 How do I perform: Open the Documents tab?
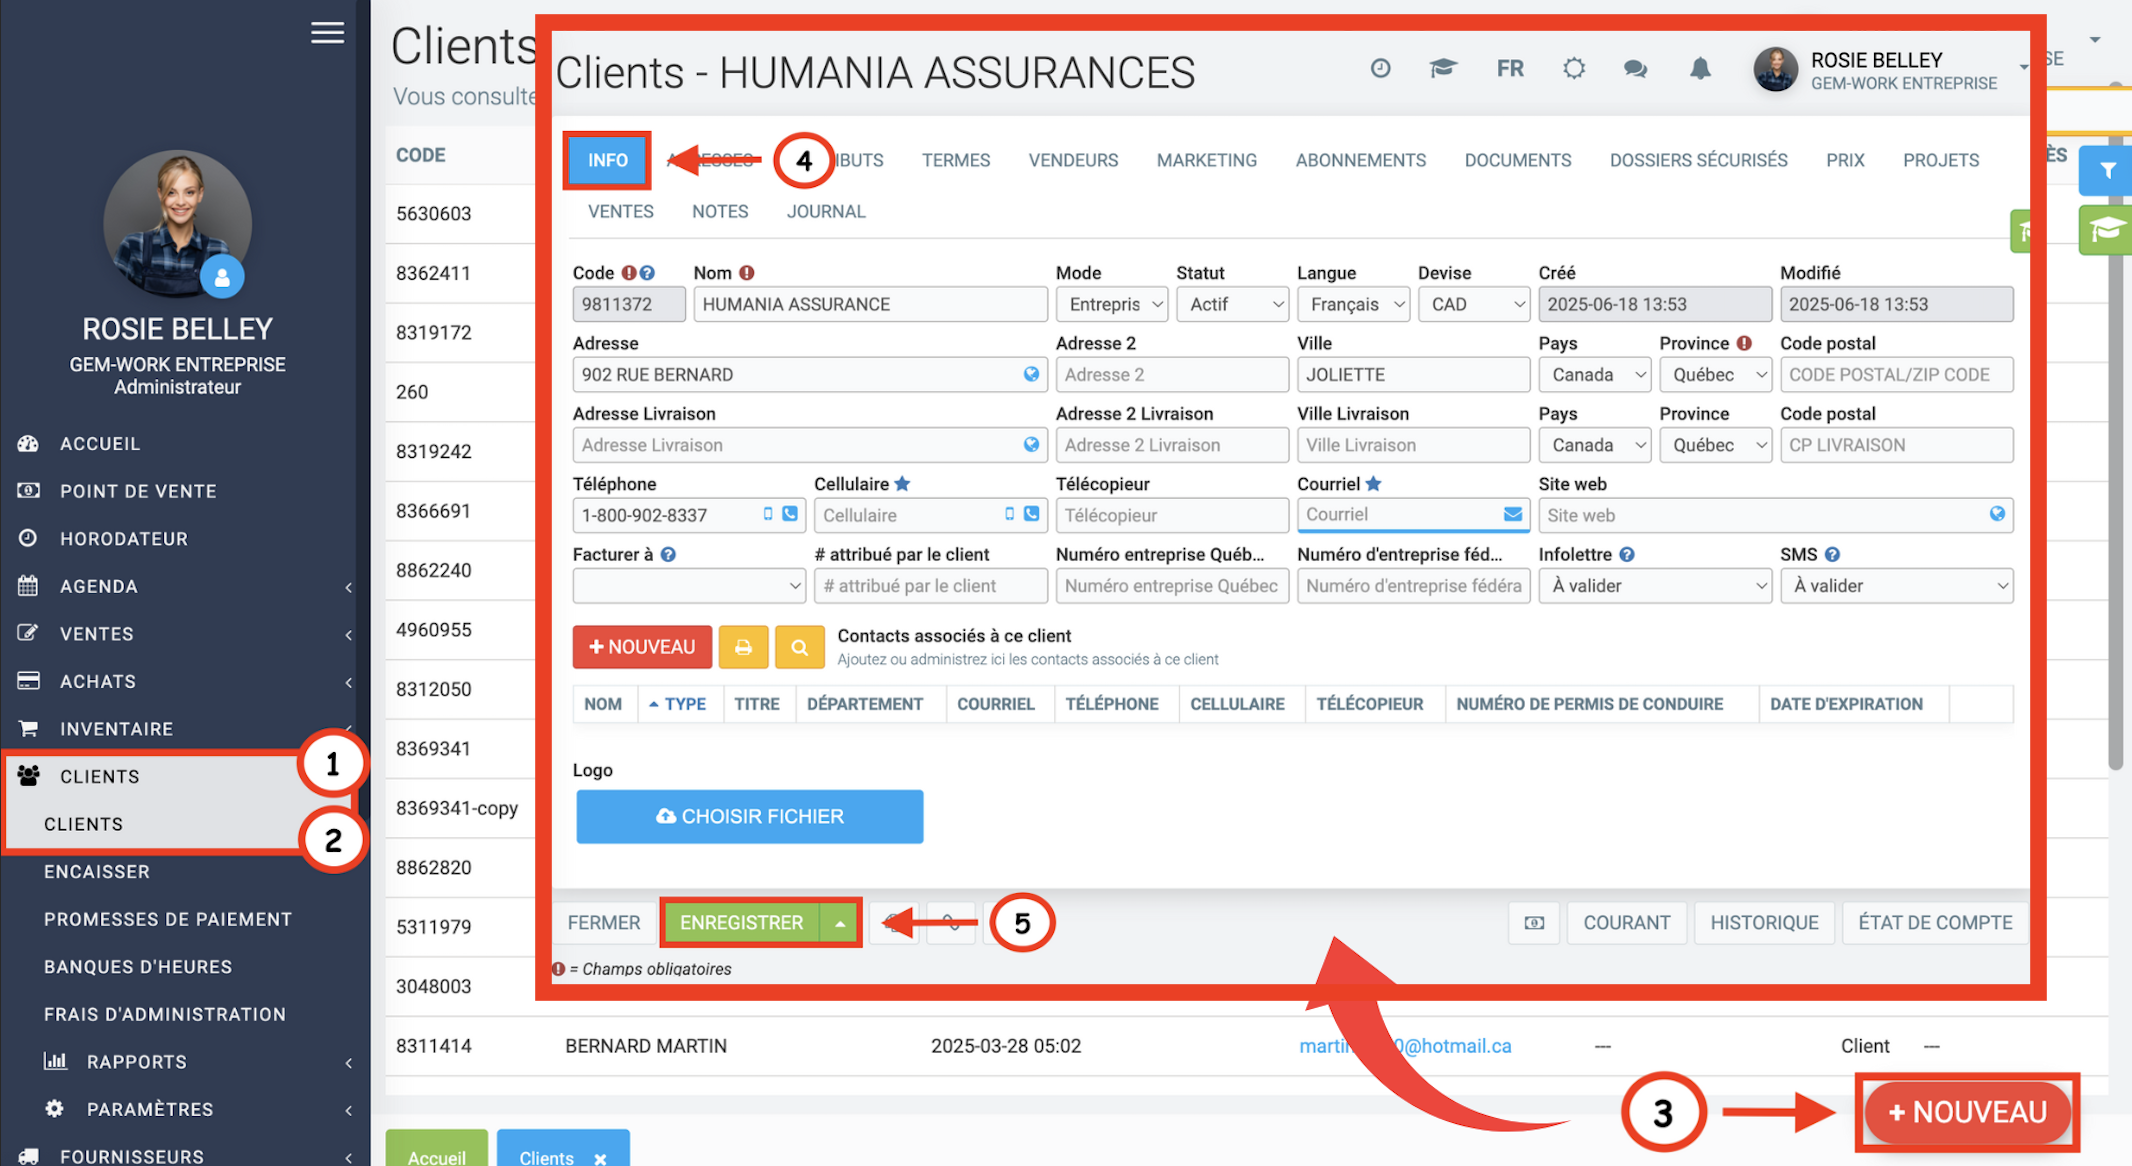click(x=1517, y=160)
